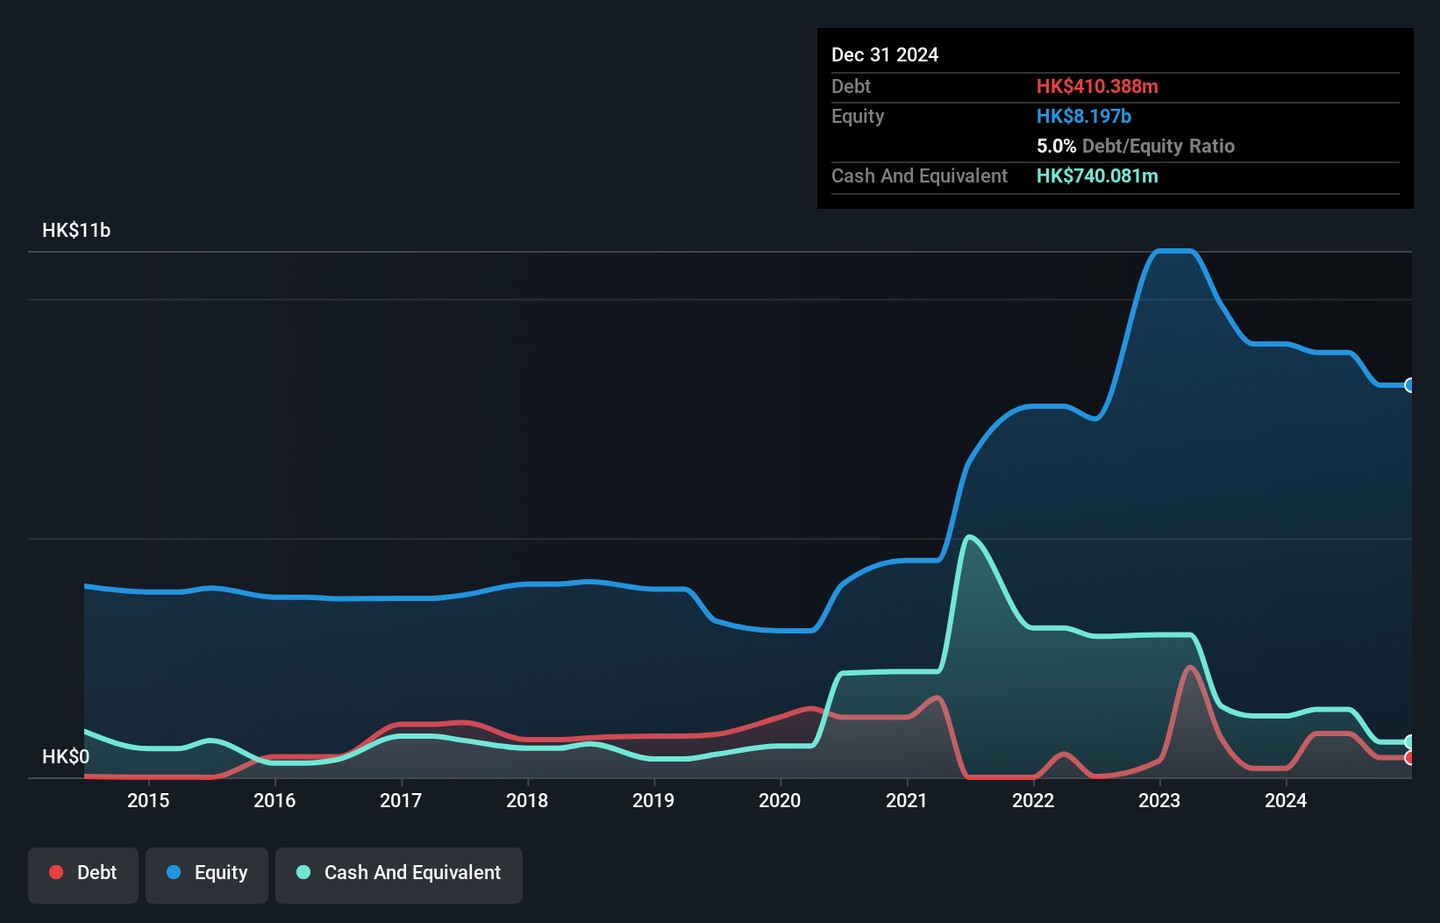The width and height of the screenshot is (1440, 923).
Task: Click the HK$740.081m cash value in tooltip
Action: tap(1097, 176)
